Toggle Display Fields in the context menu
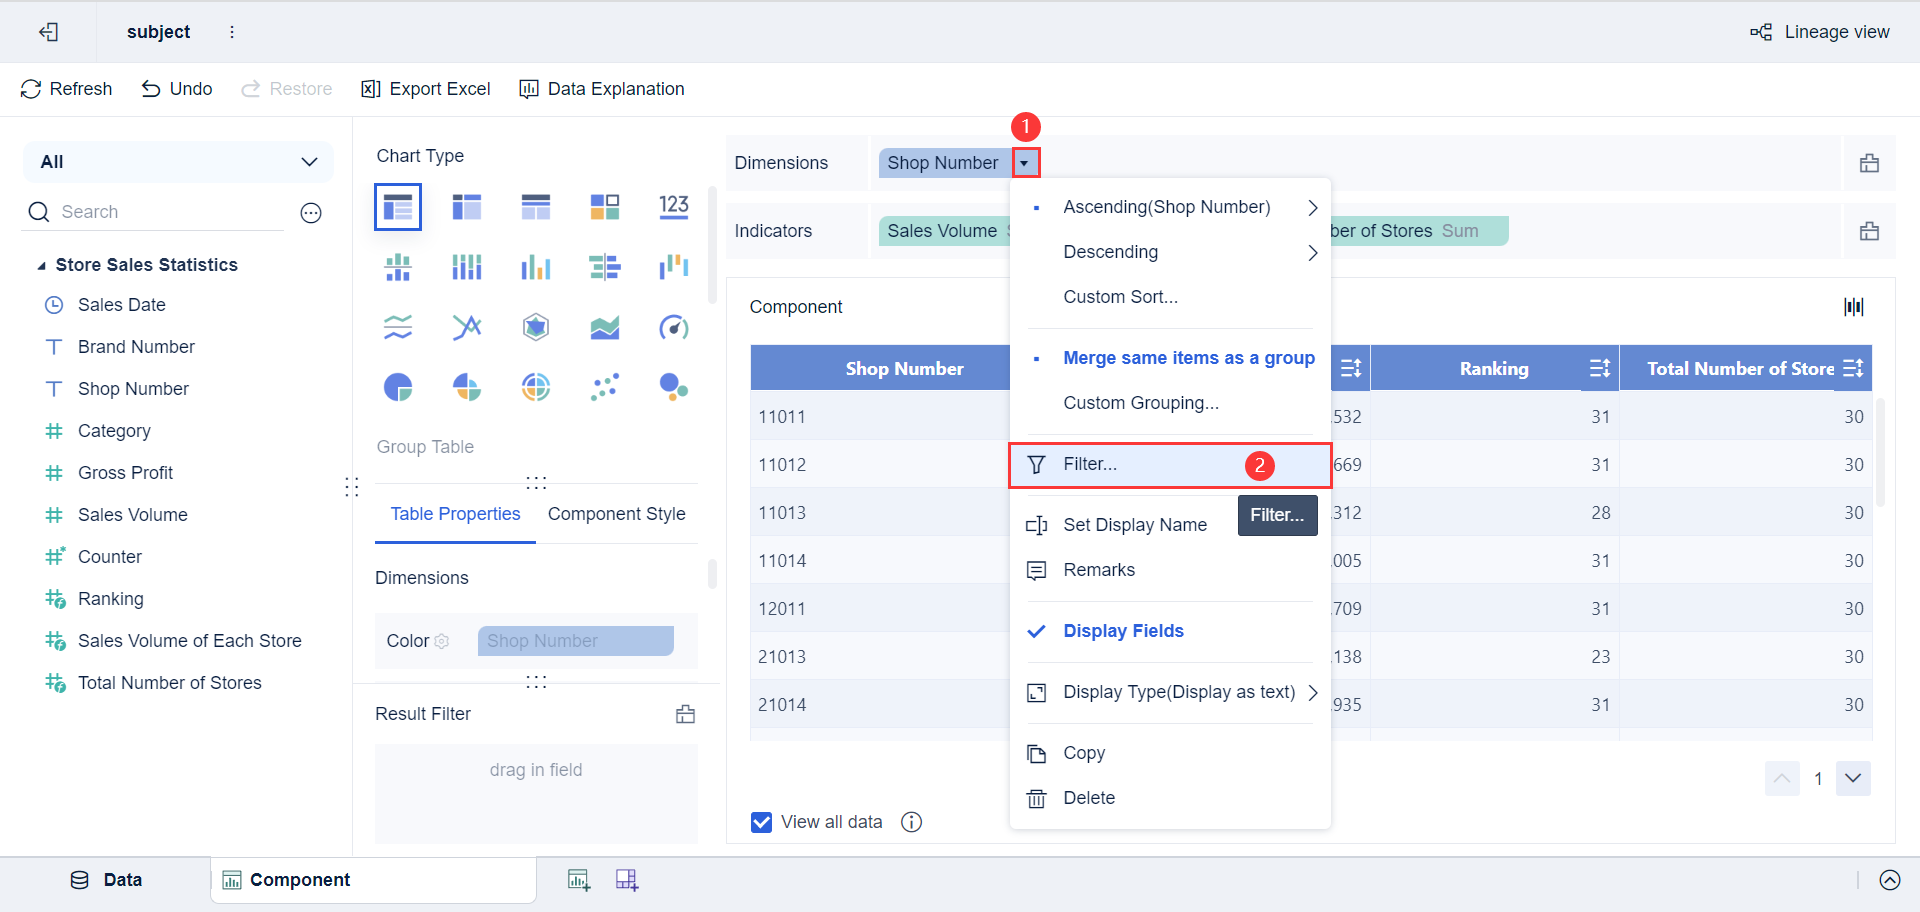The width and height of the screenshot is (1920, 912). coord(1123,631)
